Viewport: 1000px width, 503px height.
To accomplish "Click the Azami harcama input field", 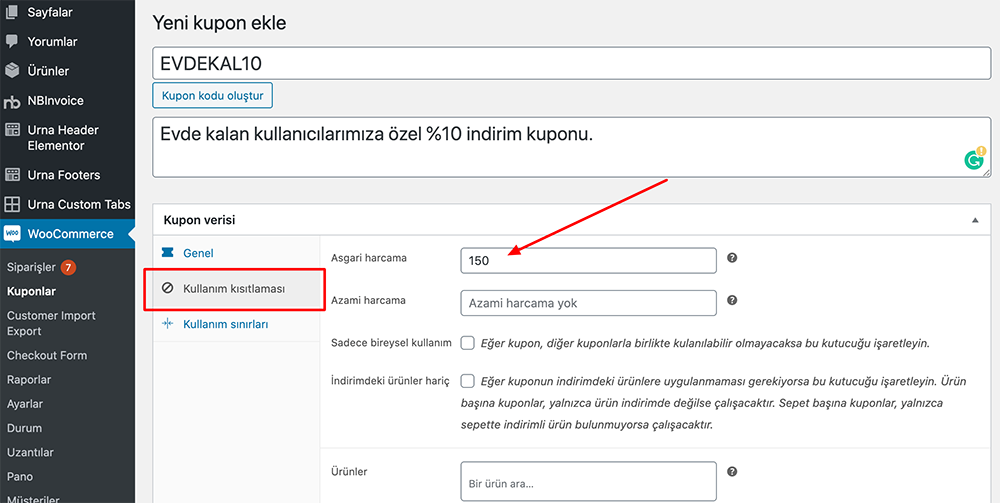I will (588, 303).
